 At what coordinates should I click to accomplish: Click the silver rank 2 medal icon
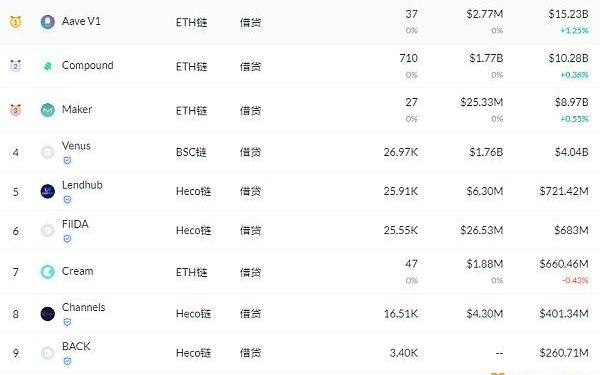pyautogui.click(x=15, y=66)
